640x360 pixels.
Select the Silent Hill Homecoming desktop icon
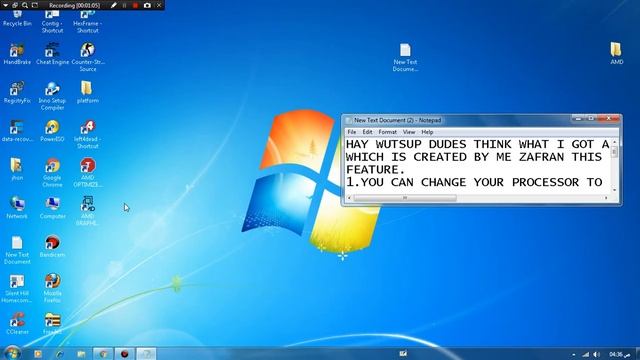click(17, 288)
